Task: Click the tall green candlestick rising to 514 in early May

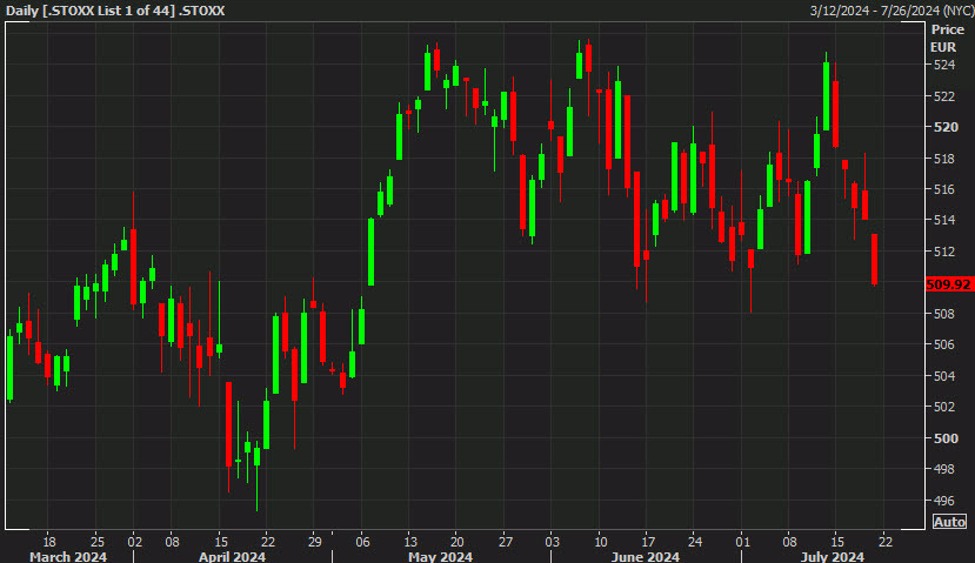Action: point(371,252)
